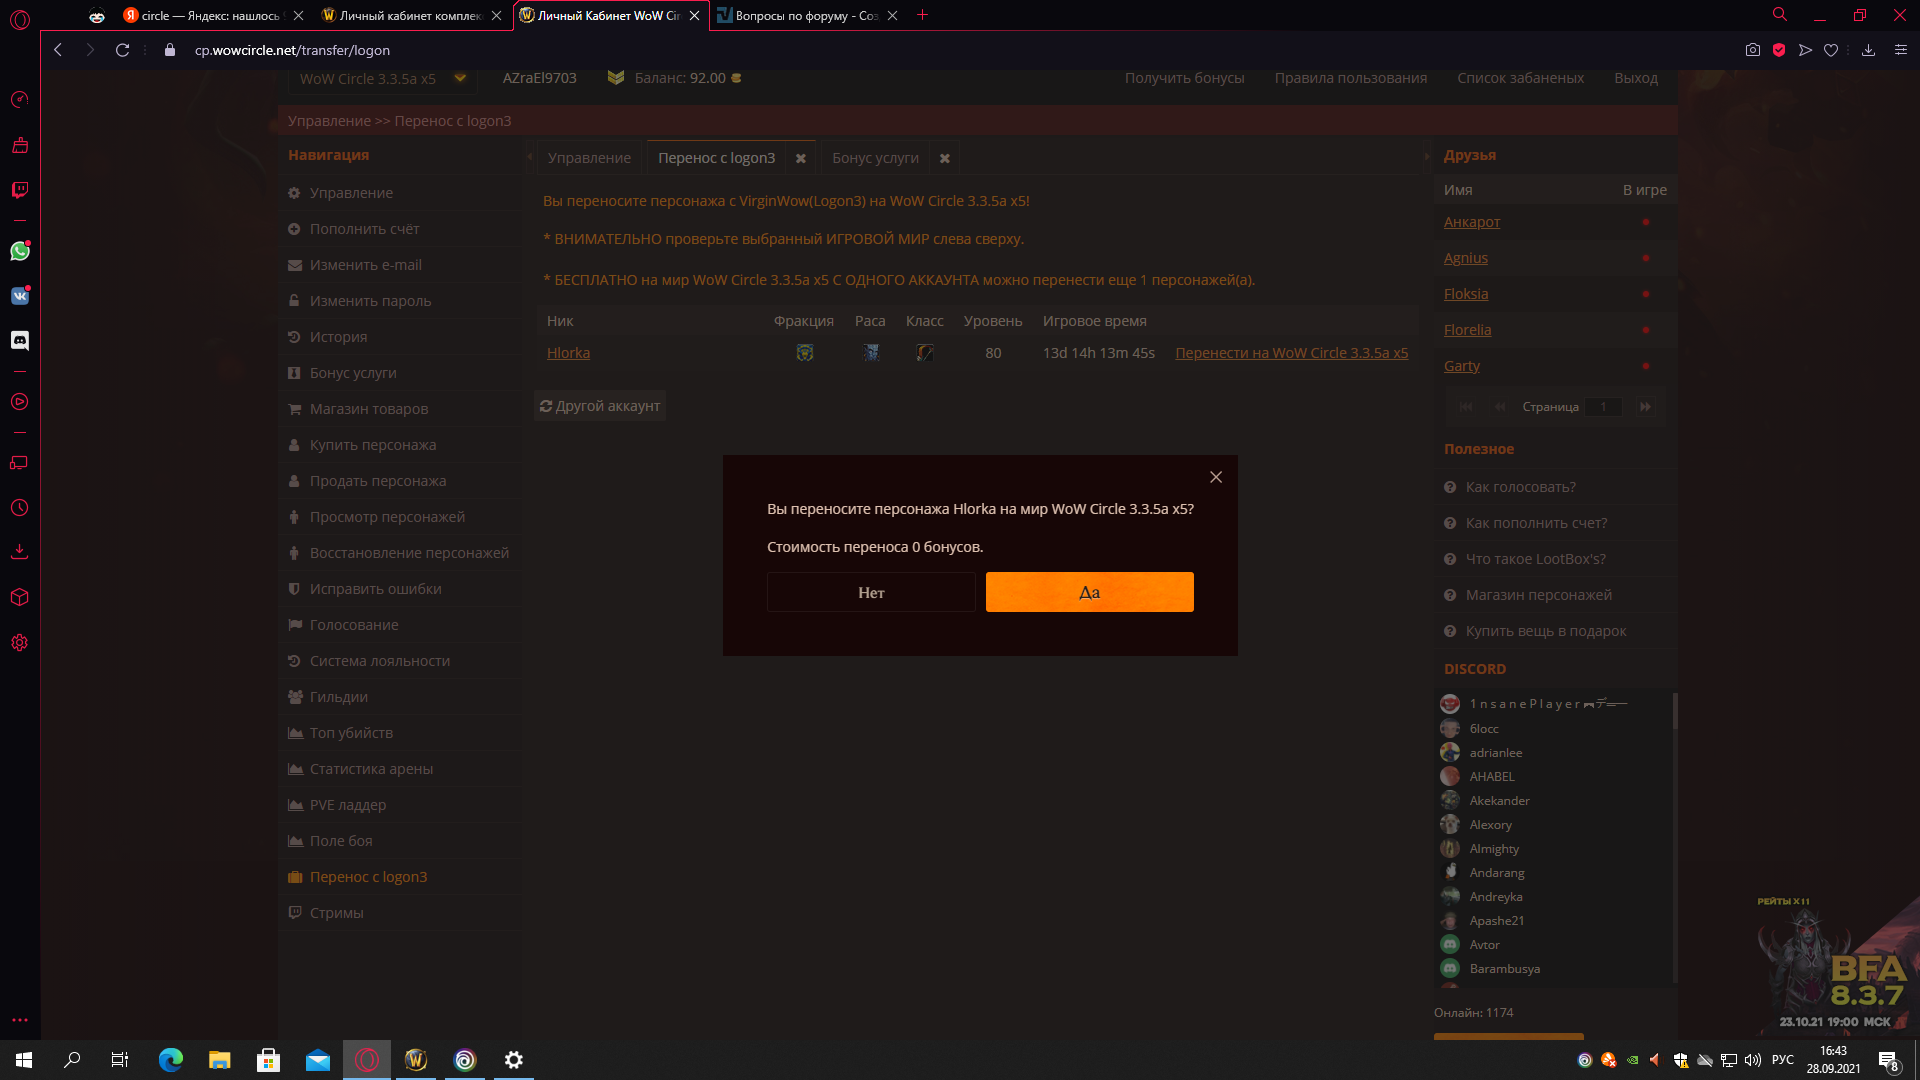
Task: Confirm transfer with Да button
Action: click(1089, 592)
